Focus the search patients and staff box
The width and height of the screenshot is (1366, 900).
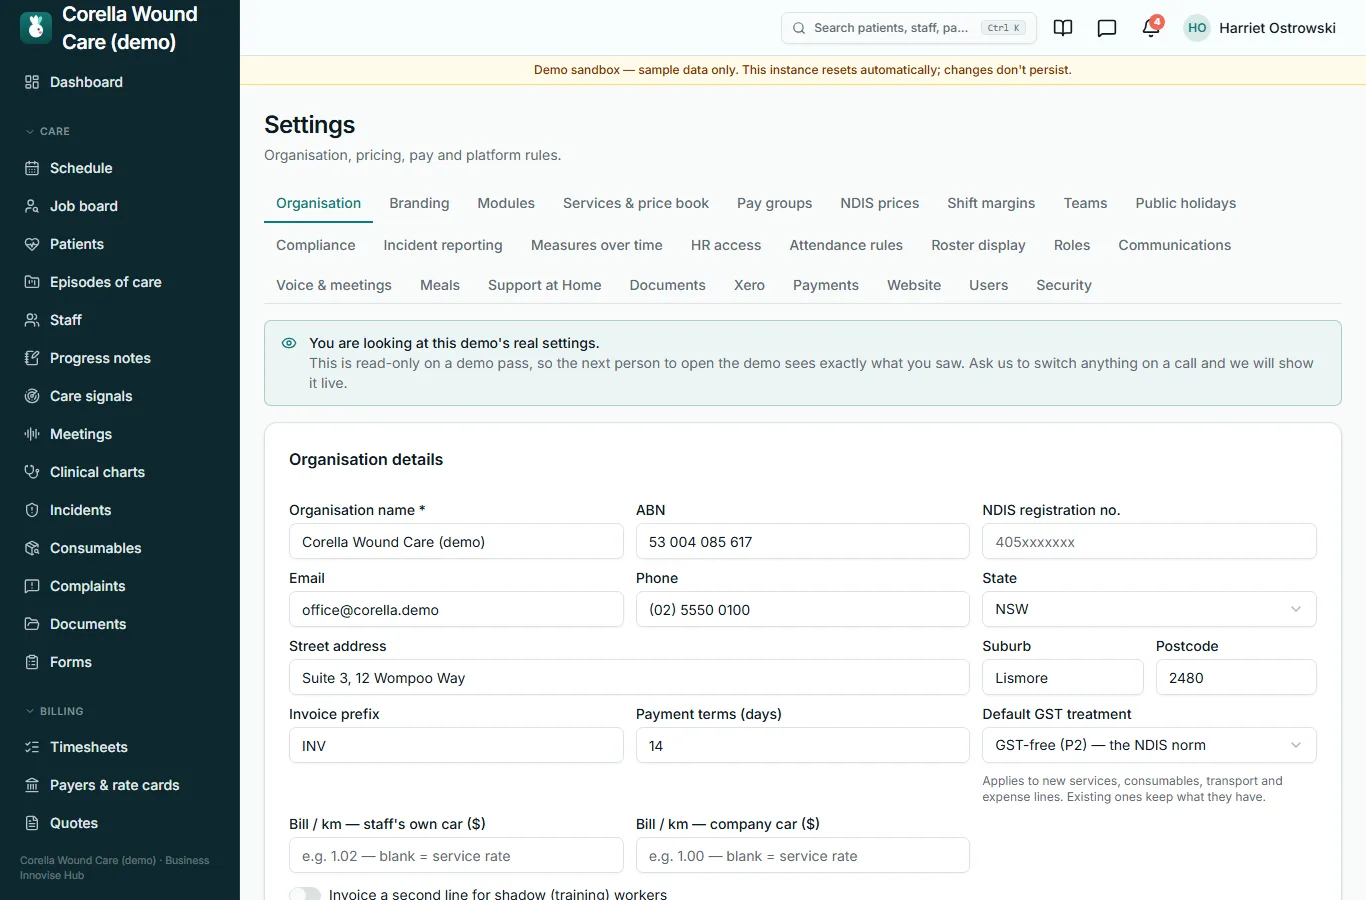point(908,28)
